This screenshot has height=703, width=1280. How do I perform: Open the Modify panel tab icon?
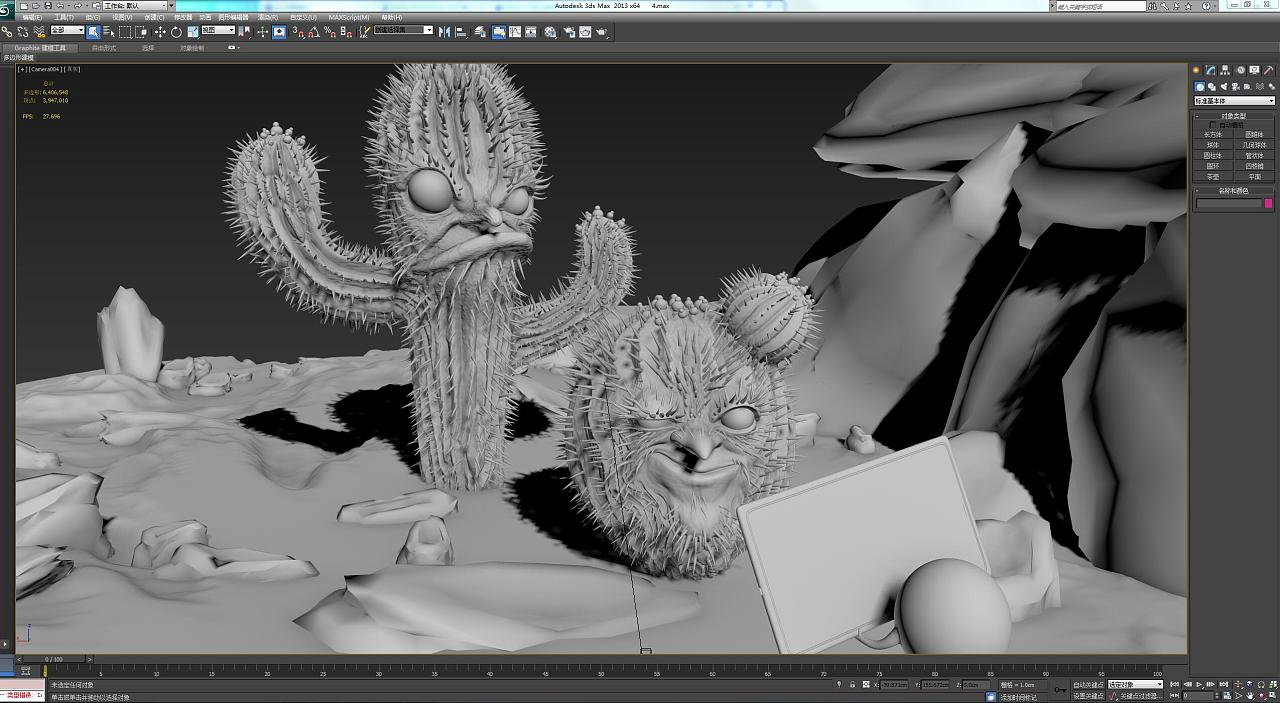pyautogui.click(x=1210, y=70)
